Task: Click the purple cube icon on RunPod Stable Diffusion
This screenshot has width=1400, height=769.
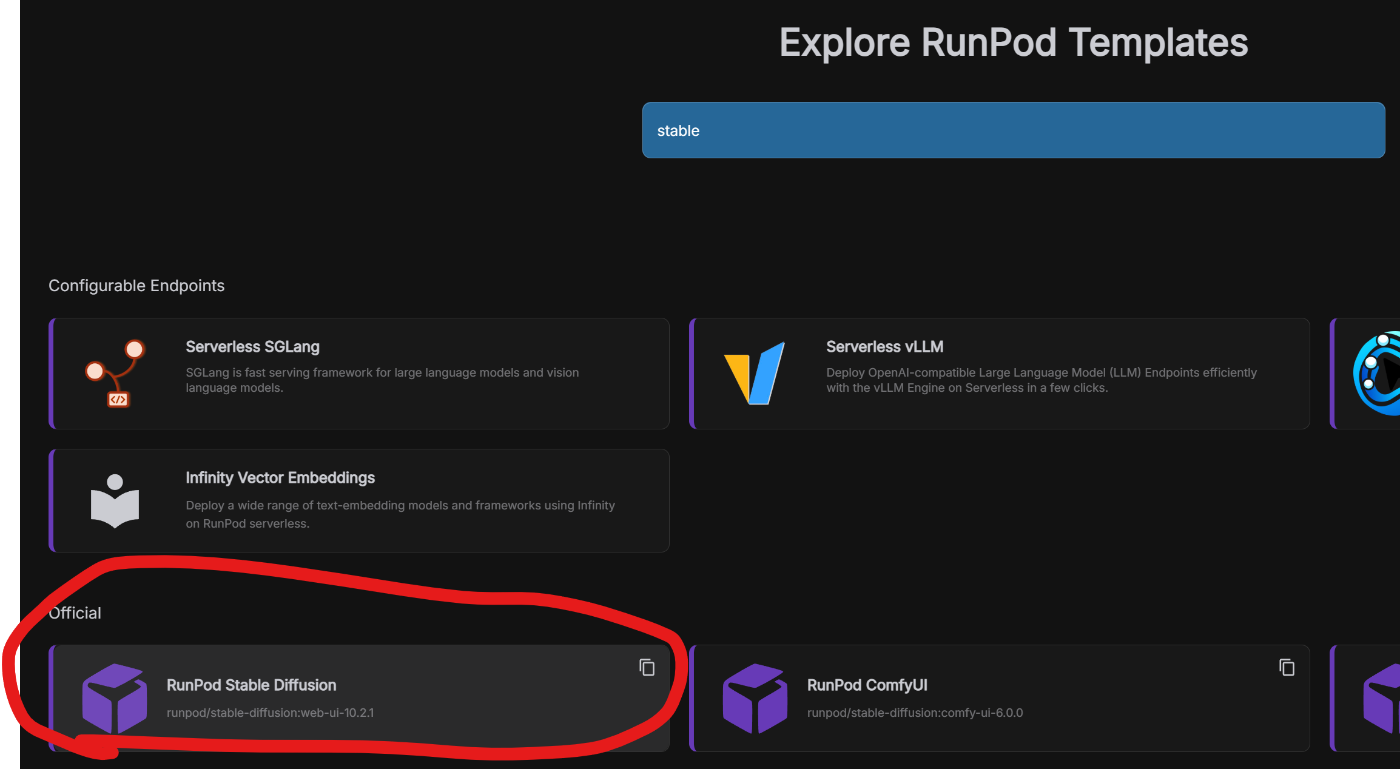Action: tap(114, 698)
